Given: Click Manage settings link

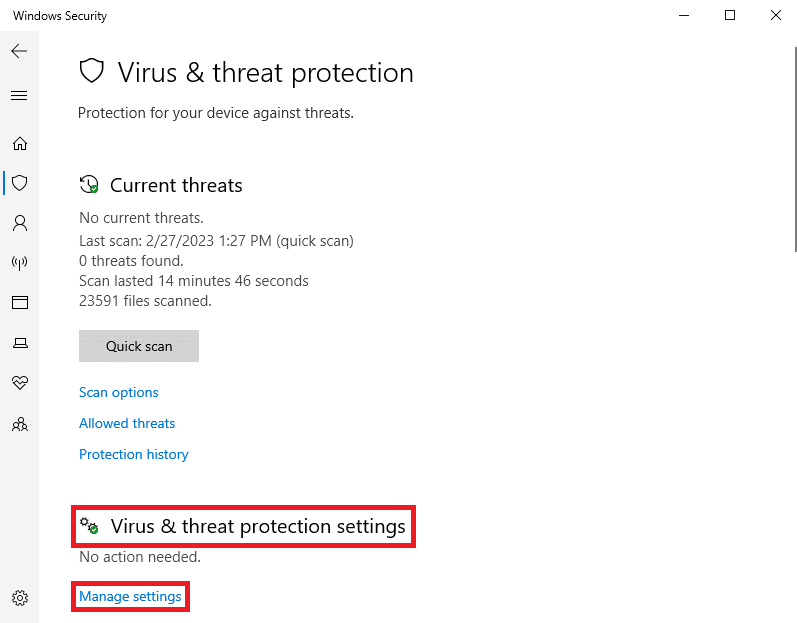Looking at the screenshot, I should click(130, 596).
